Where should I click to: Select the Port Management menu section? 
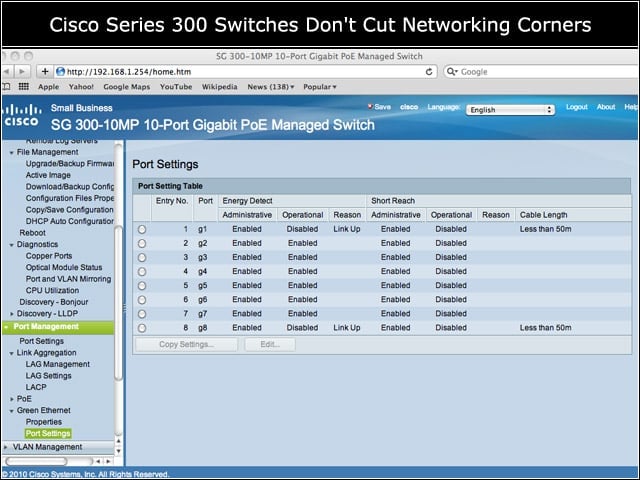click(58, 327)
